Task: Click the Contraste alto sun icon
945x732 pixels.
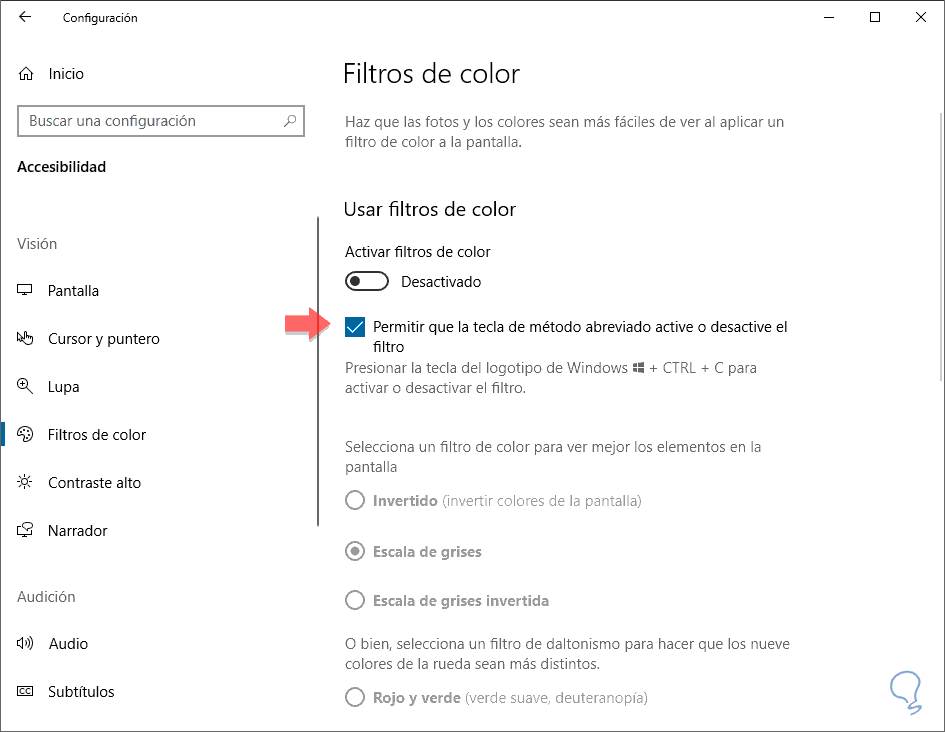Action: click(26, 483)
